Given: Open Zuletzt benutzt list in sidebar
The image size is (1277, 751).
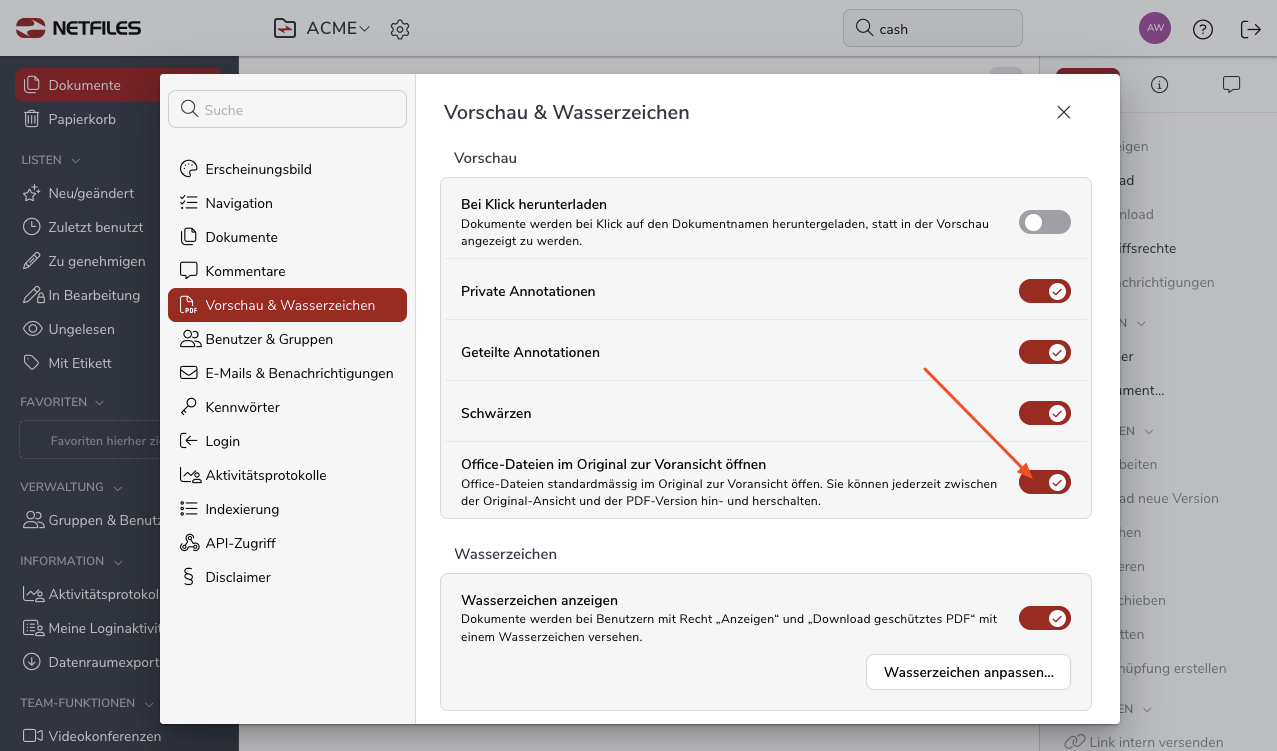Looking at the screenshot, I should (95, 227).
